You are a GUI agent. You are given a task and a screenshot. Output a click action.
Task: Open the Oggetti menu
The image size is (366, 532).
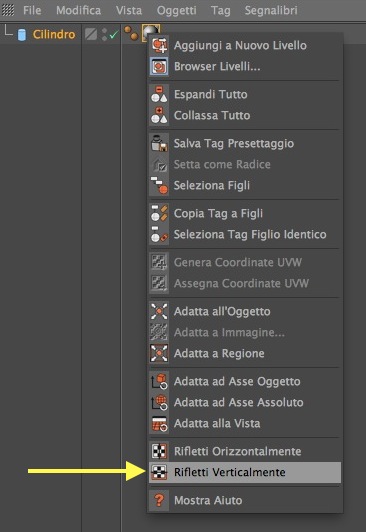coord(176,11)
